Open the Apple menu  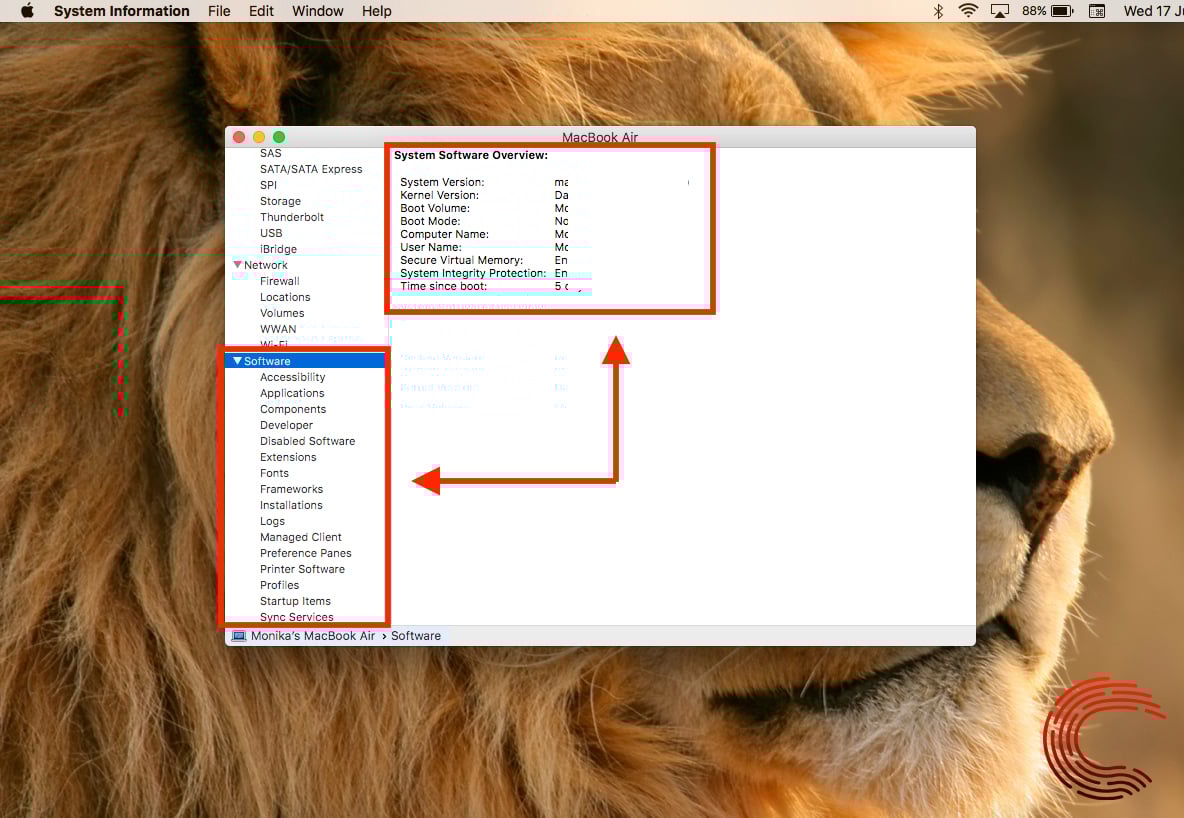[x=27, y=11]
